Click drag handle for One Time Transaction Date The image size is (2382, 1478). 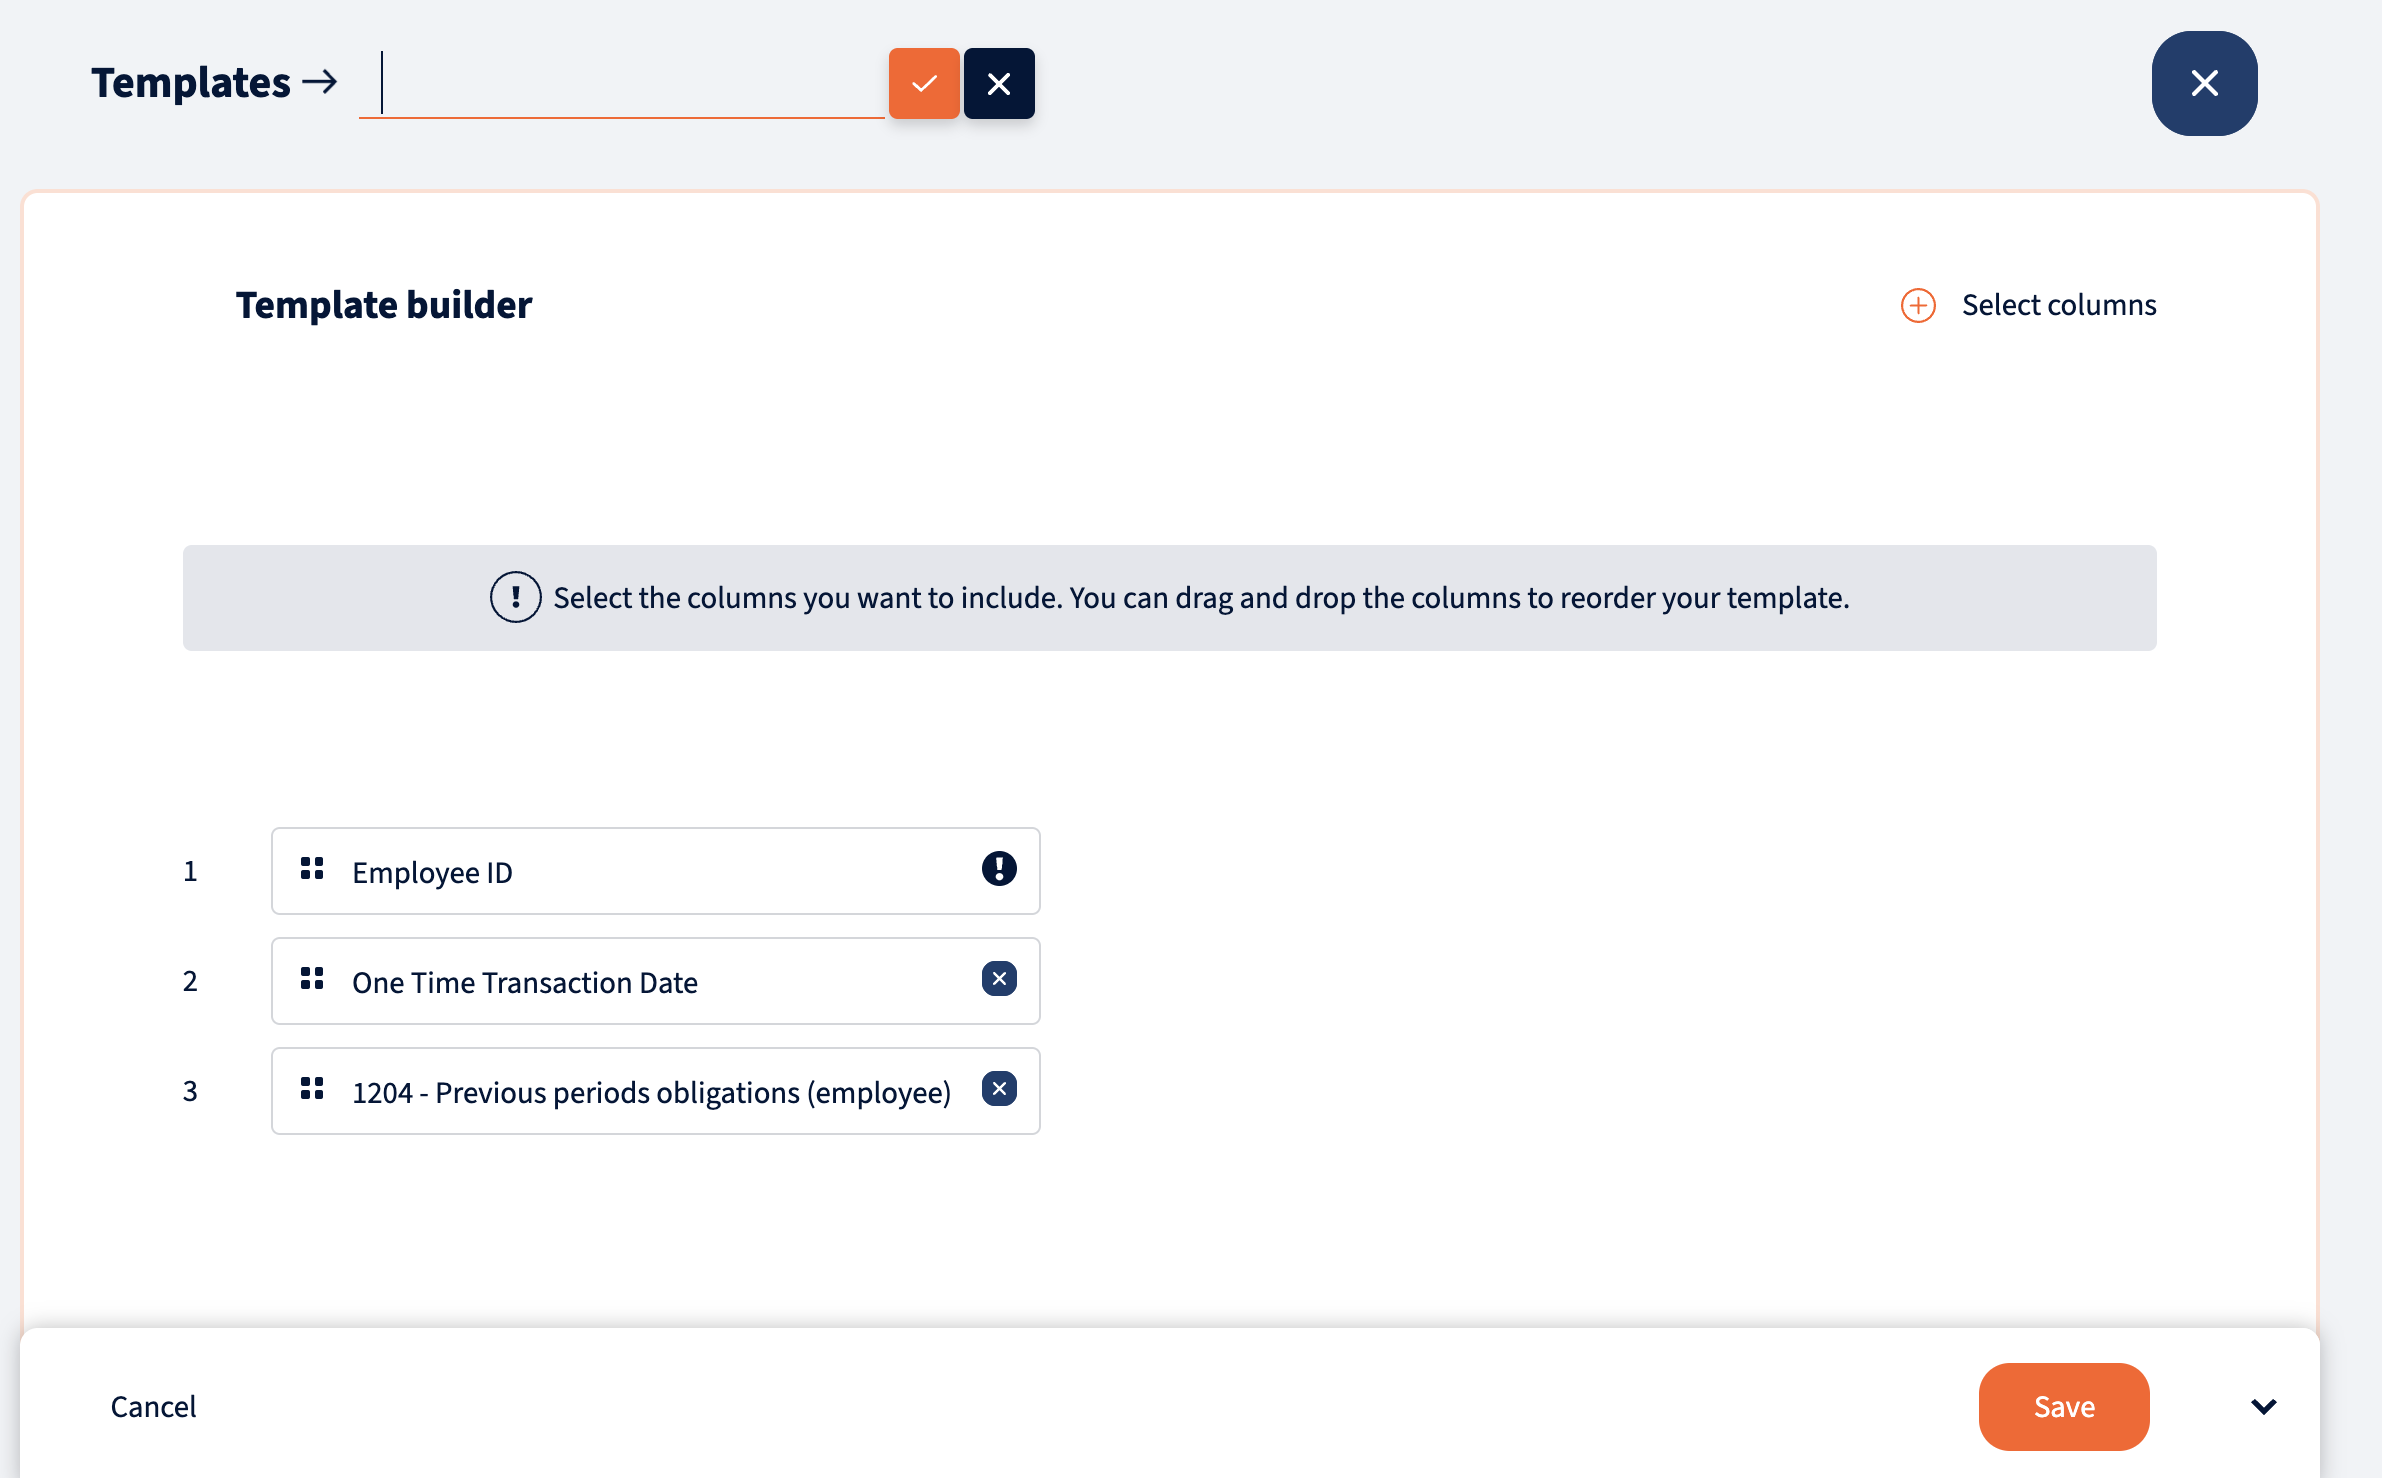click(x=312, y=978)
